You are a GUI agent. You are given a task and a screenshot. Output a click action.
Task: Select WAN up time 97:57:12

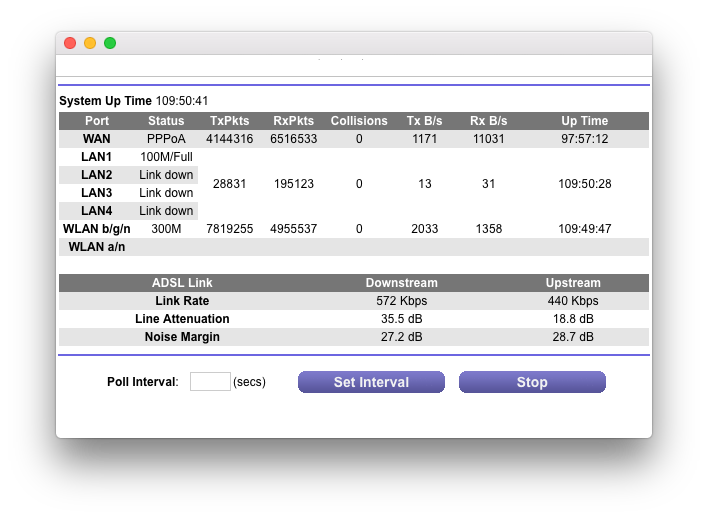click(x=585, y=139)
